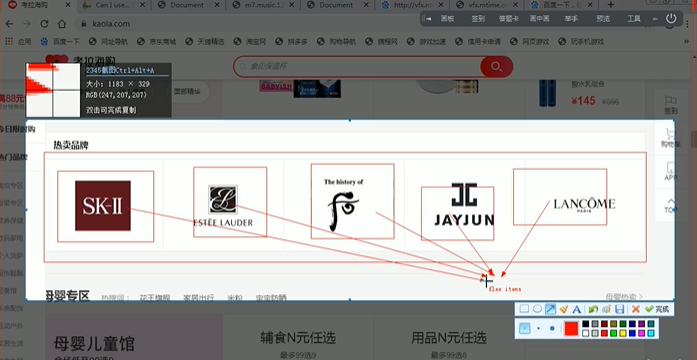Pick the bright blue color swatch
697x360 pixels.
632,333
